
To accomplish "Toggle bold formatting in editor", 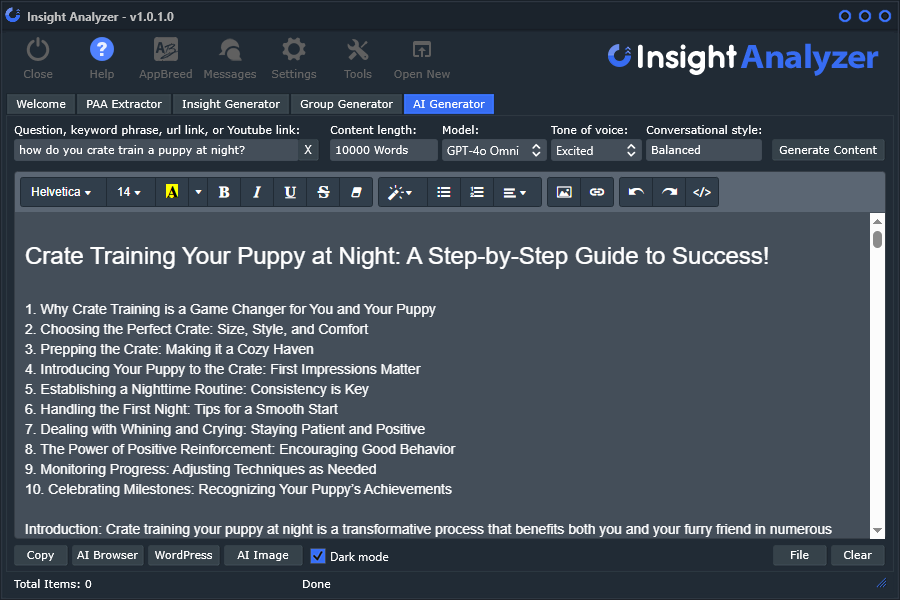I will [224, 192].
